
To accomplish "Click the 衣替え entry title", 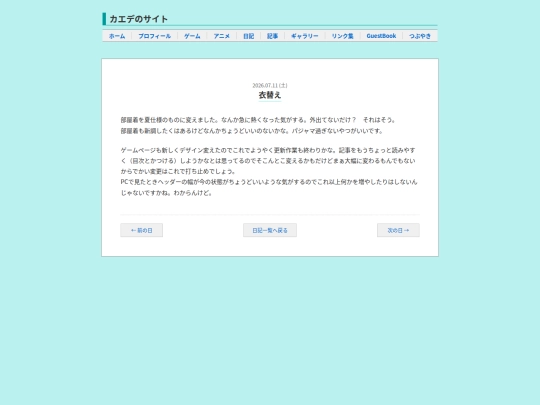I will tap(270, 95).
